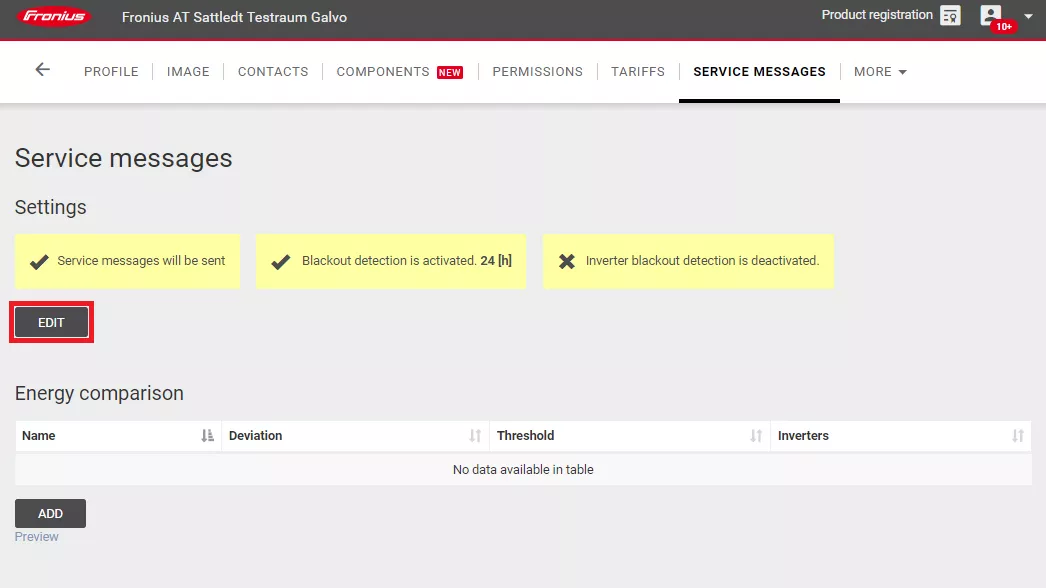Click the NEW badge on Components
This screenshot has width=1046, height=588.
450,72
